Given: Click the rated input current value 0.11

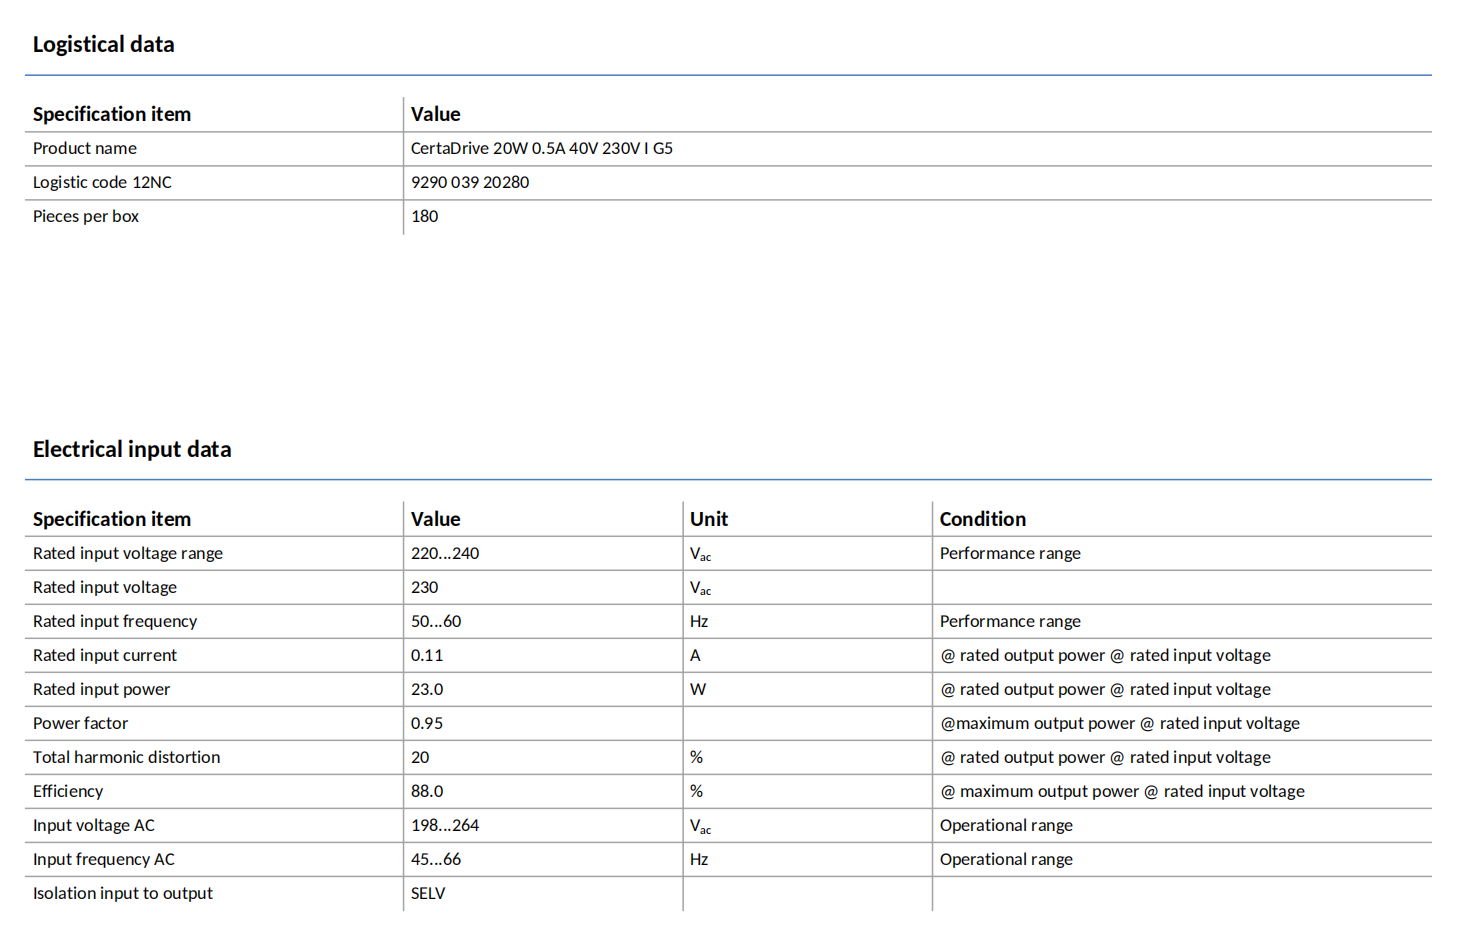Looking at the screenshot, I should click(427, 655).
